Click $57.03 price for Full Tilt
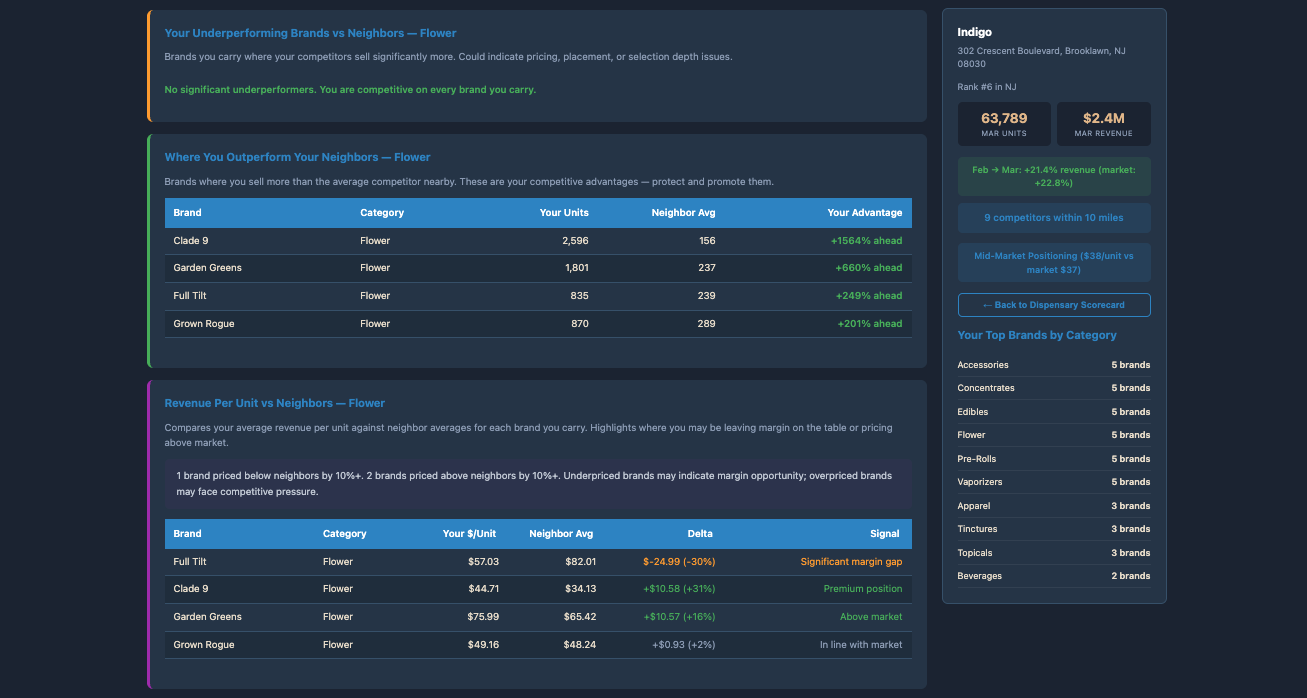The width and height of the screenshot is (1307, 698). tap(483, 562)
